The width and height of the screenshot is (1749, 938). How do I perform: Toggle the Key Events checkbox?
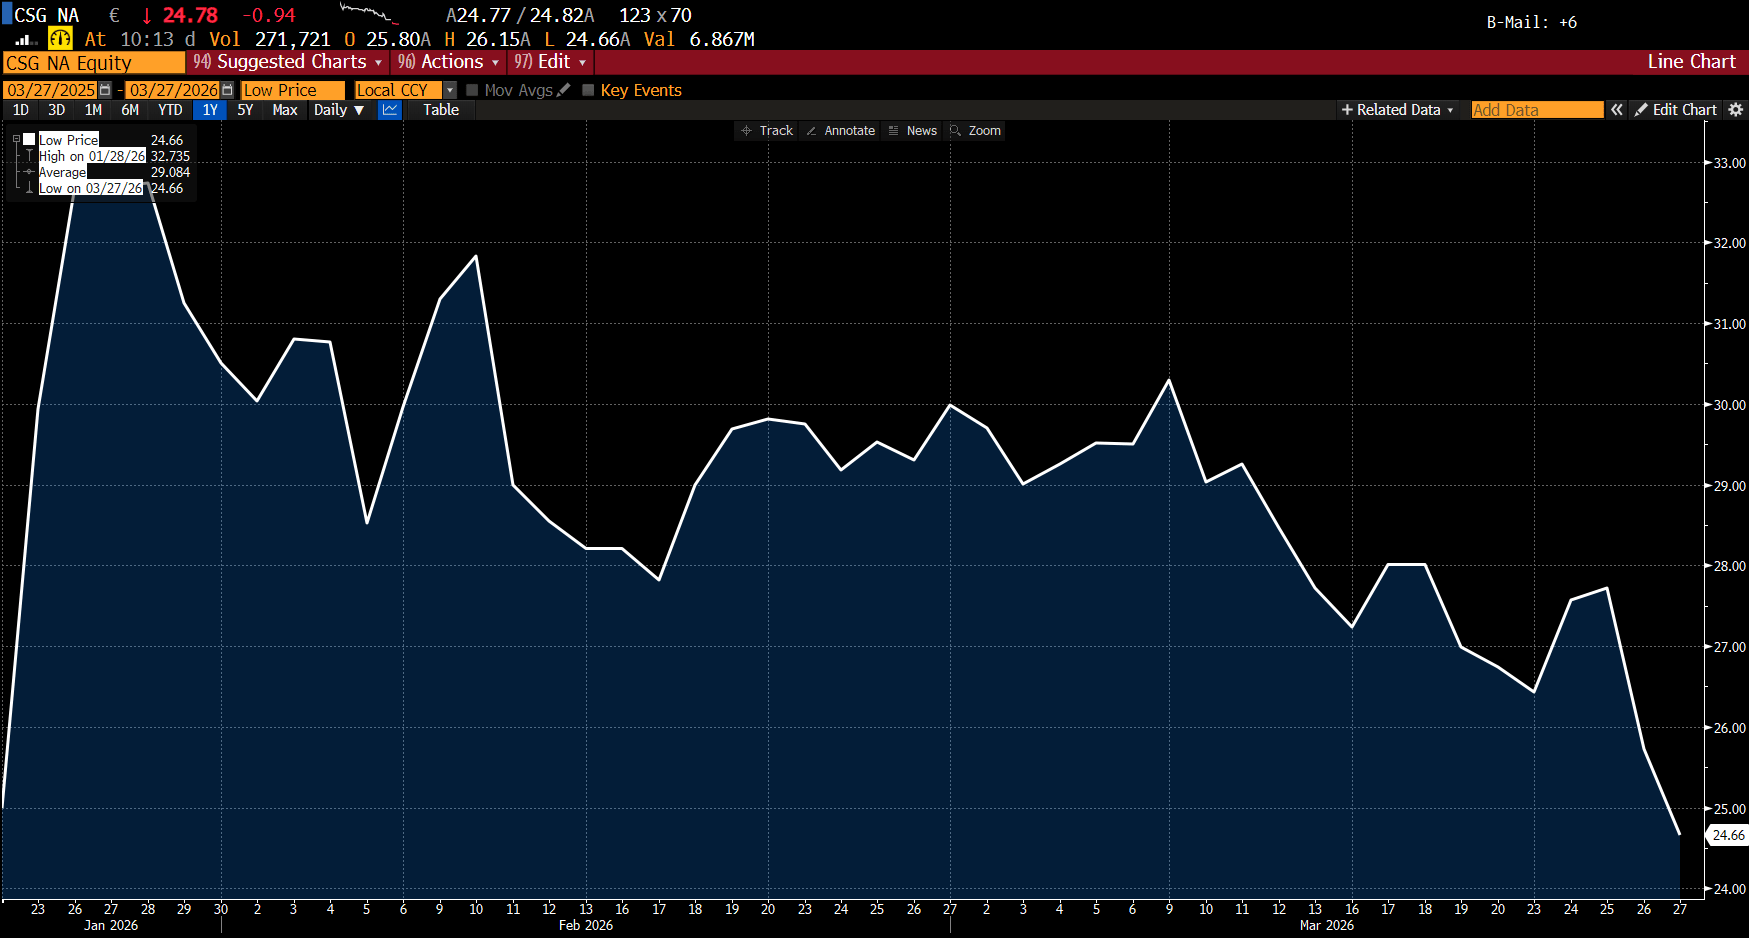click(588, 90)
